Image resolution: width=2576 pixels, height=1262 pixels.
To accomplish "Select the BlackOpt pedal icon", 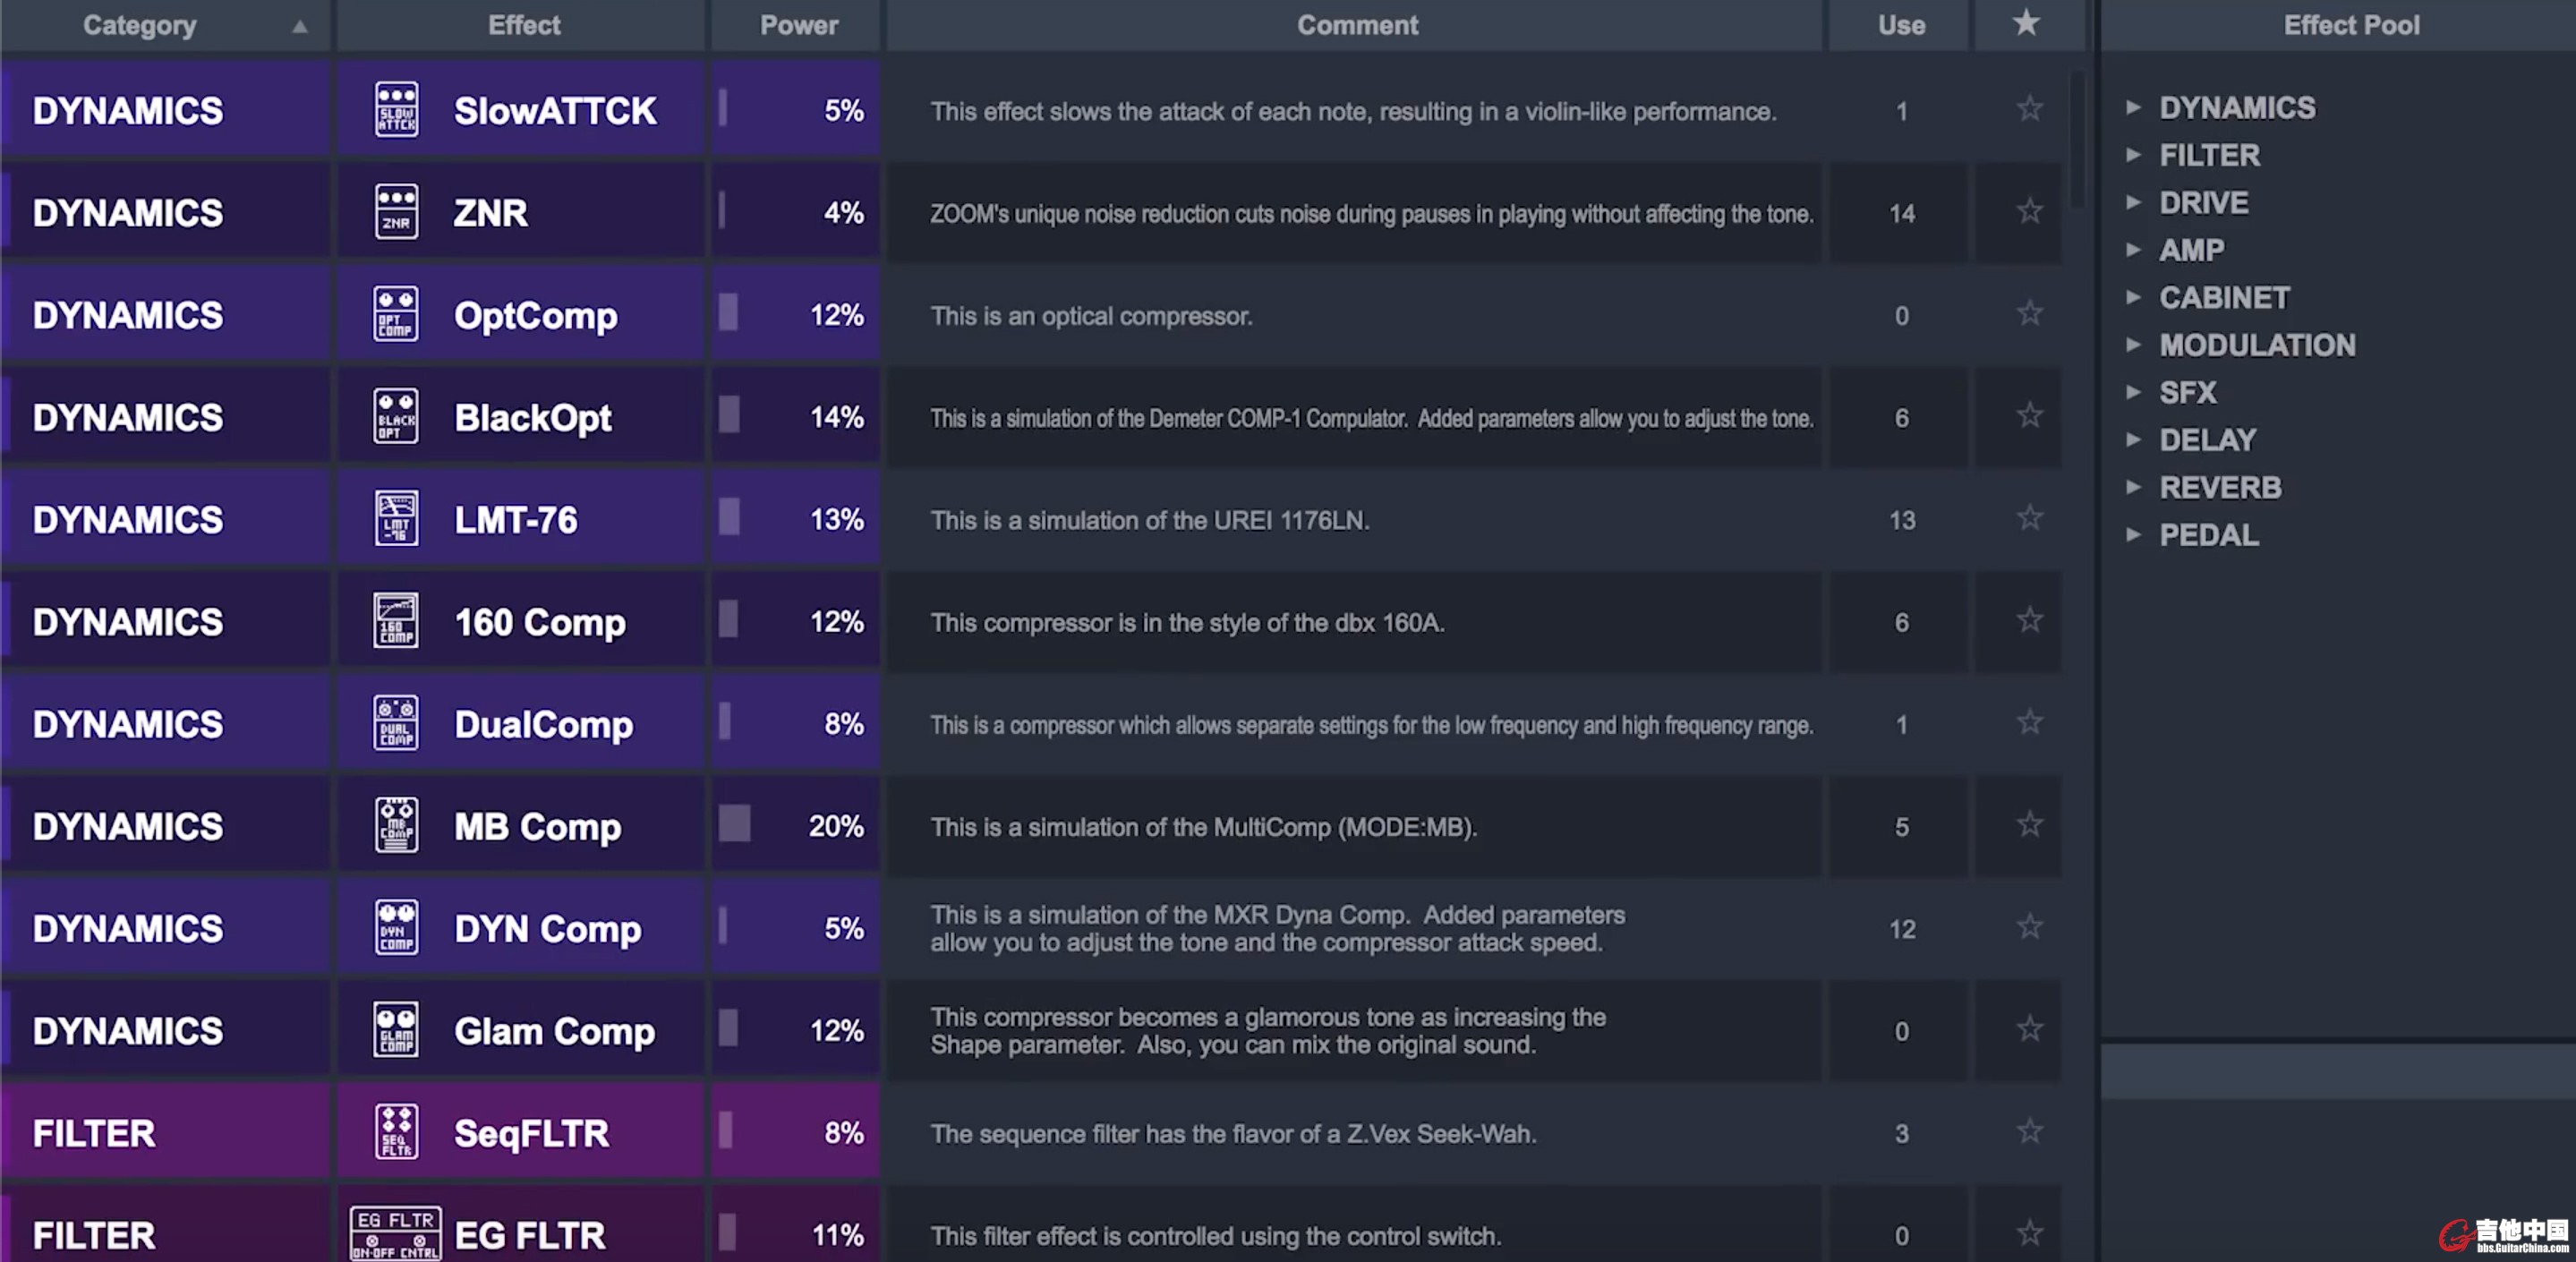I will coord(396,417).
